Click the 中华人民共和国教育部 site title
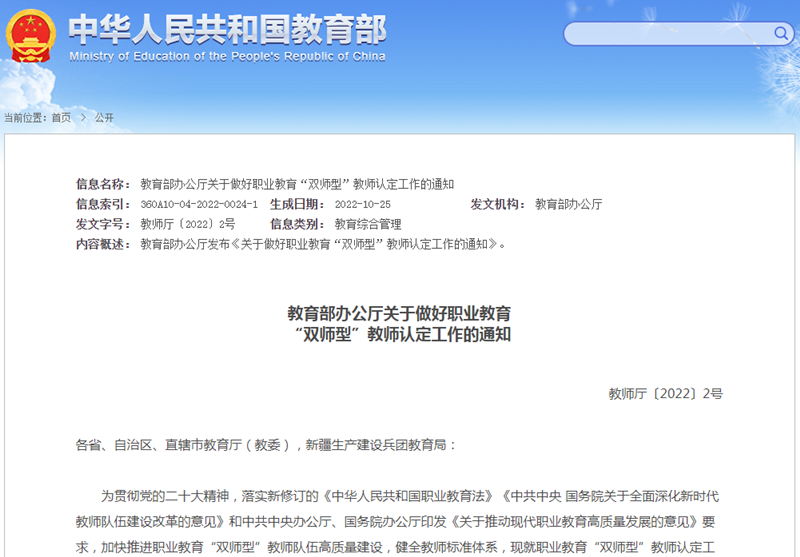The width and height of the screenshot is (800, 557). pyautogui.click(x=228, y=30)
